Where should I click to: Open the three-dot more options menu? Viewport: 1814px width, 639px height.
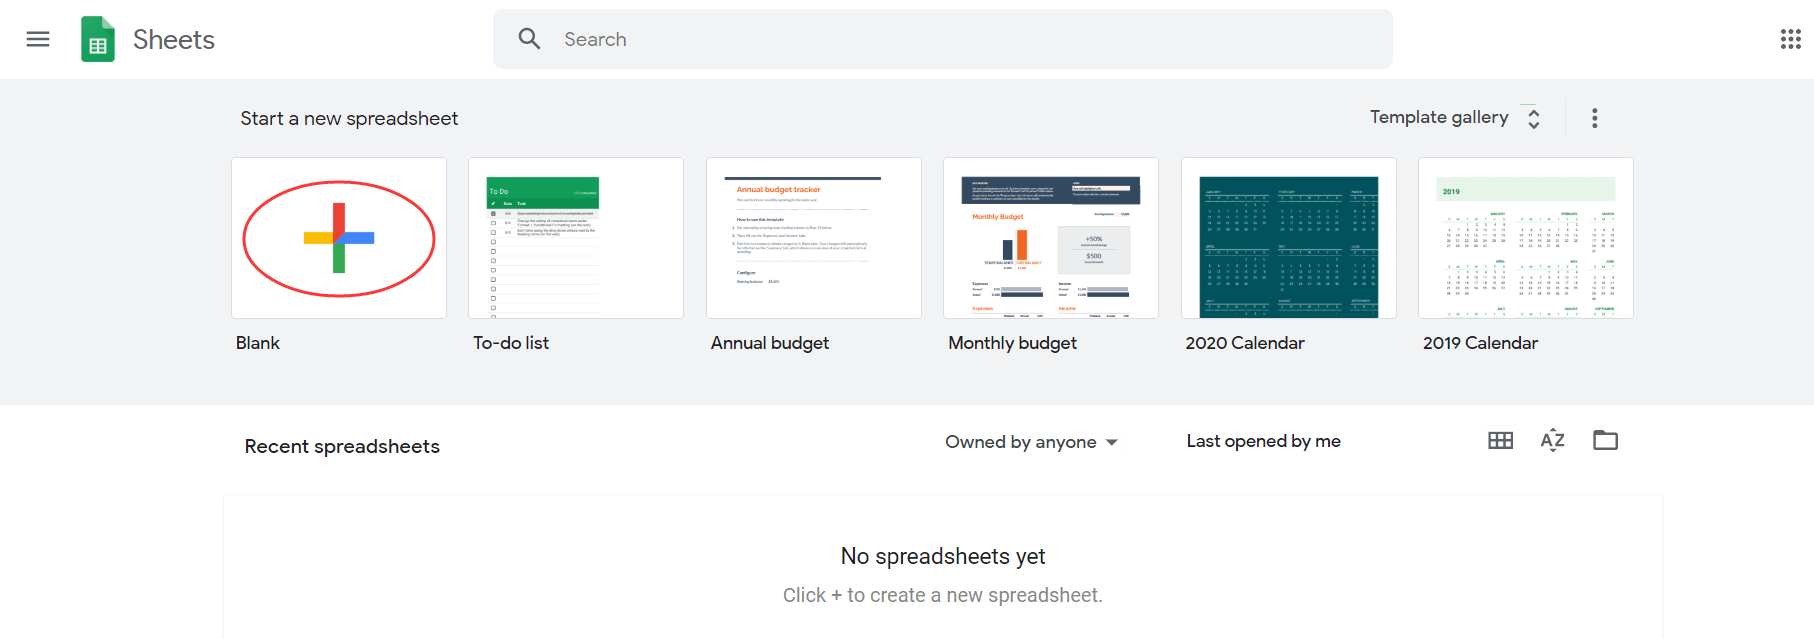(1594, 118)
